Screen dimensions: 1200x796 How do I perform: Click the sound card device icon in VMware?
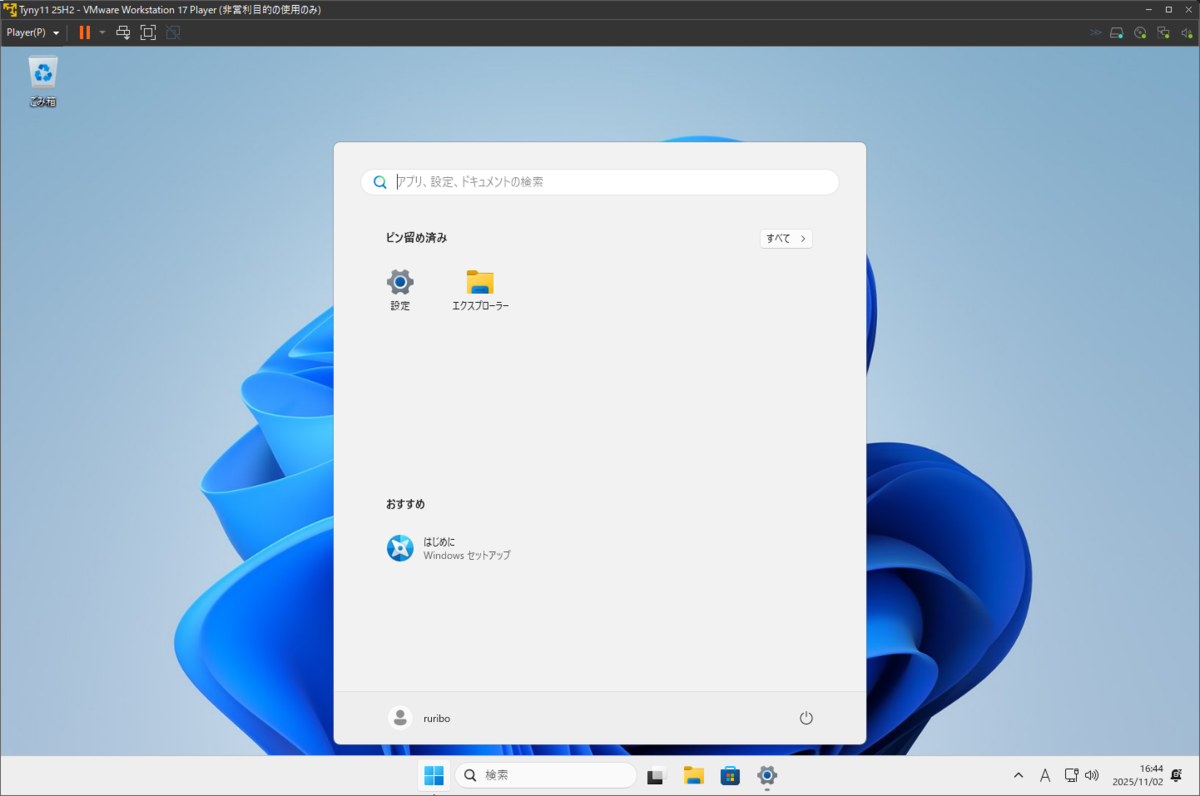click(x=1186, y=32)
